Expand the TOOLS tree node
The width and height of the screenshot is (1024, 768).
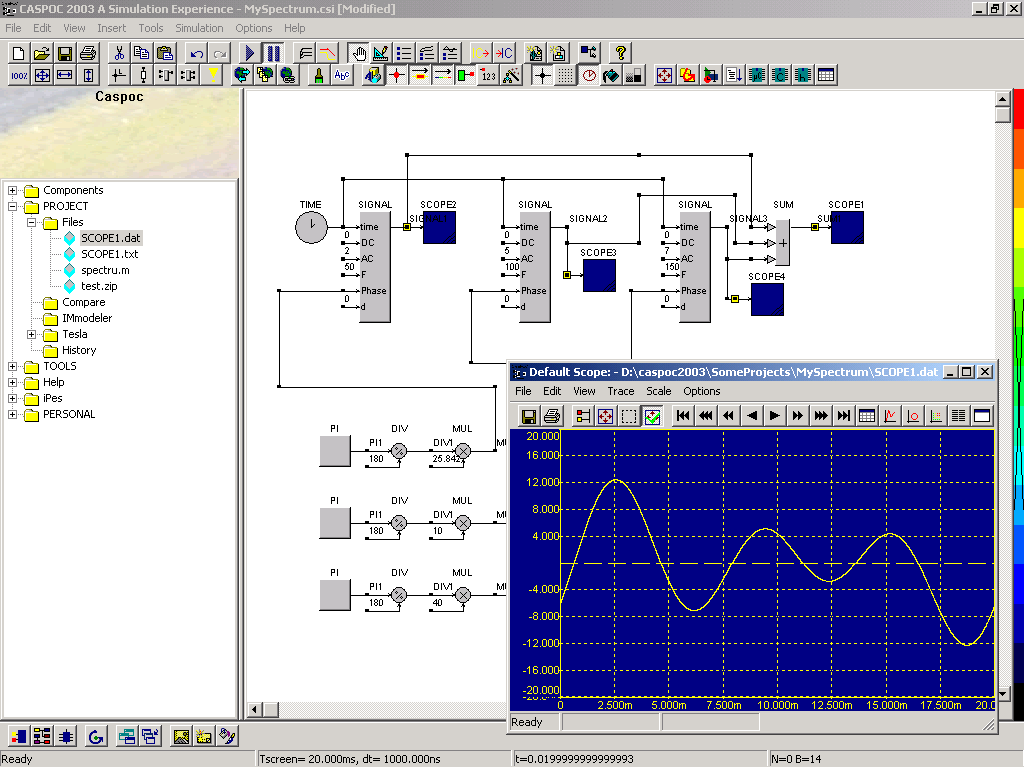12,366
